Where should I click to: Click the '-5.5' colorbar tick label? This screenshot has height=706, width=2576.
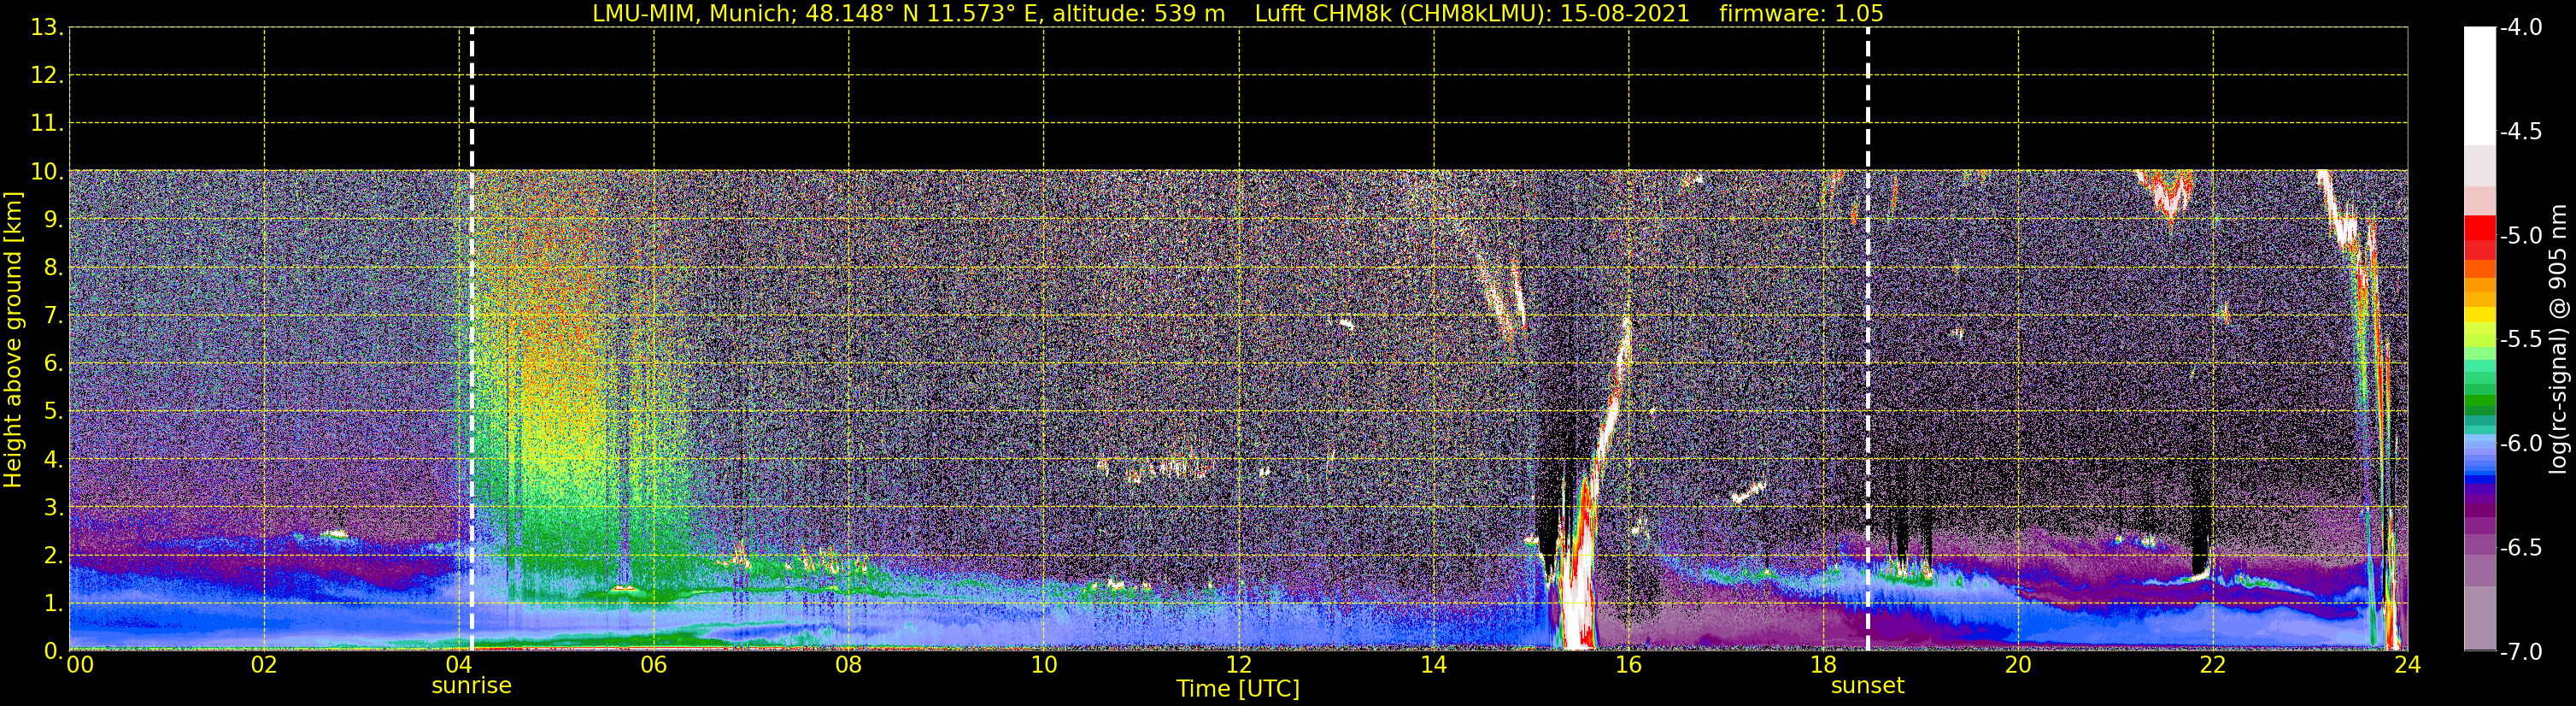coord(2520,340)
